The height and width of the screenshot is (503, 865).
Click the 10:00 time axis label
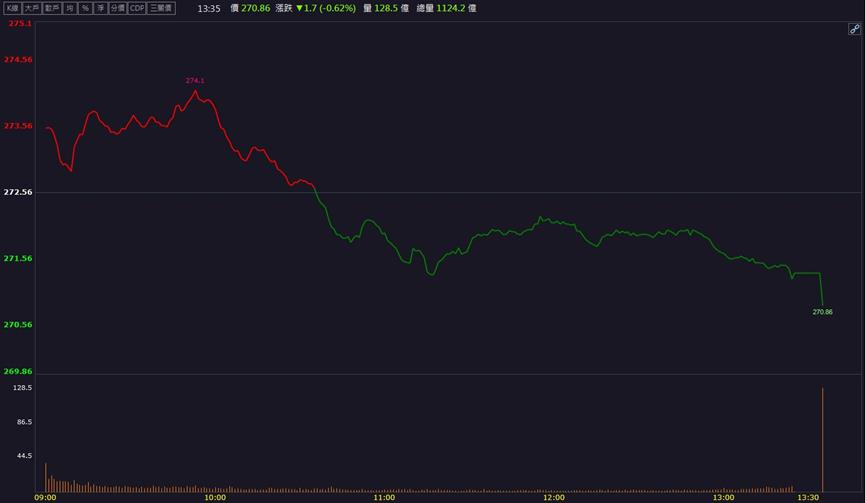click(x=215, y=497)
